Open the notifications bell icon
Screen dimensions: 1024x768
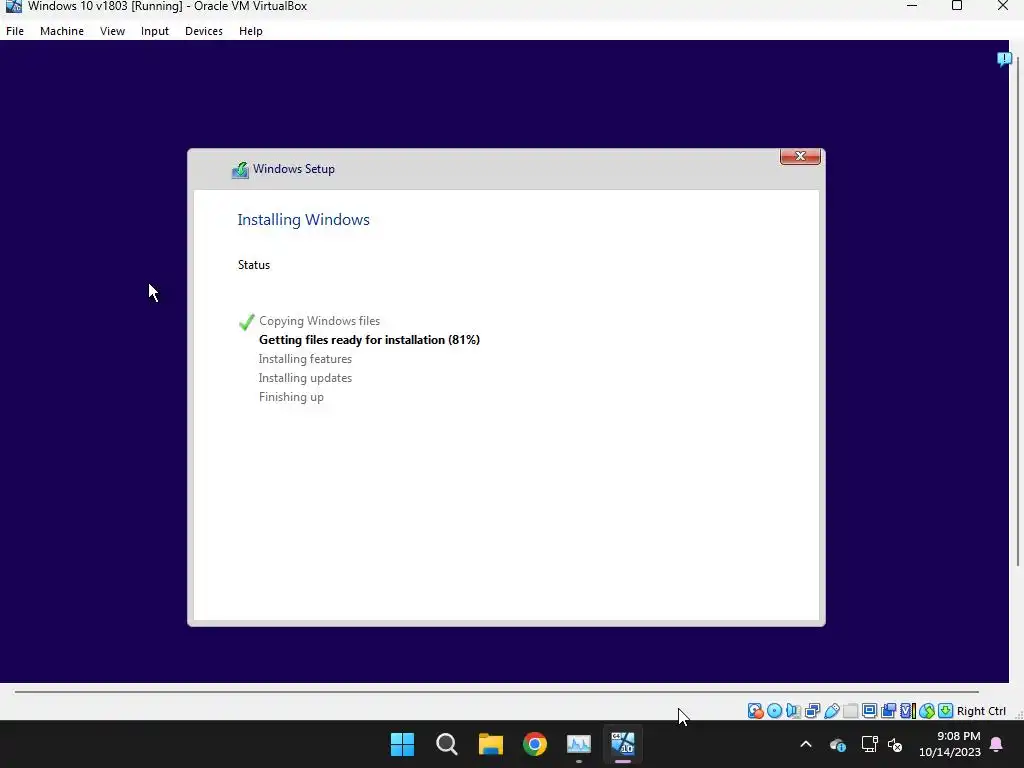pyautogui.click(x=997, y=744)
